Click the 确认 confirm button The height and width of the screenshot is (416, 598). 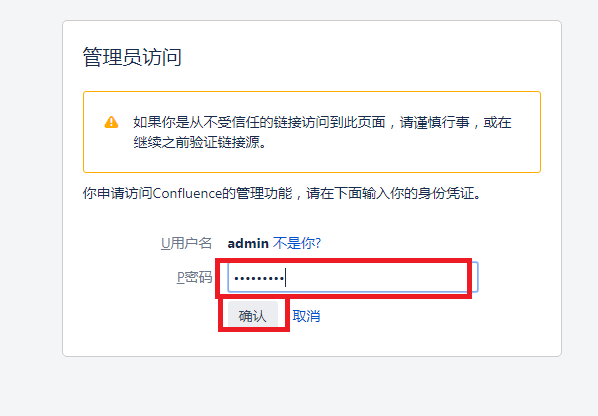pos(252,316)
